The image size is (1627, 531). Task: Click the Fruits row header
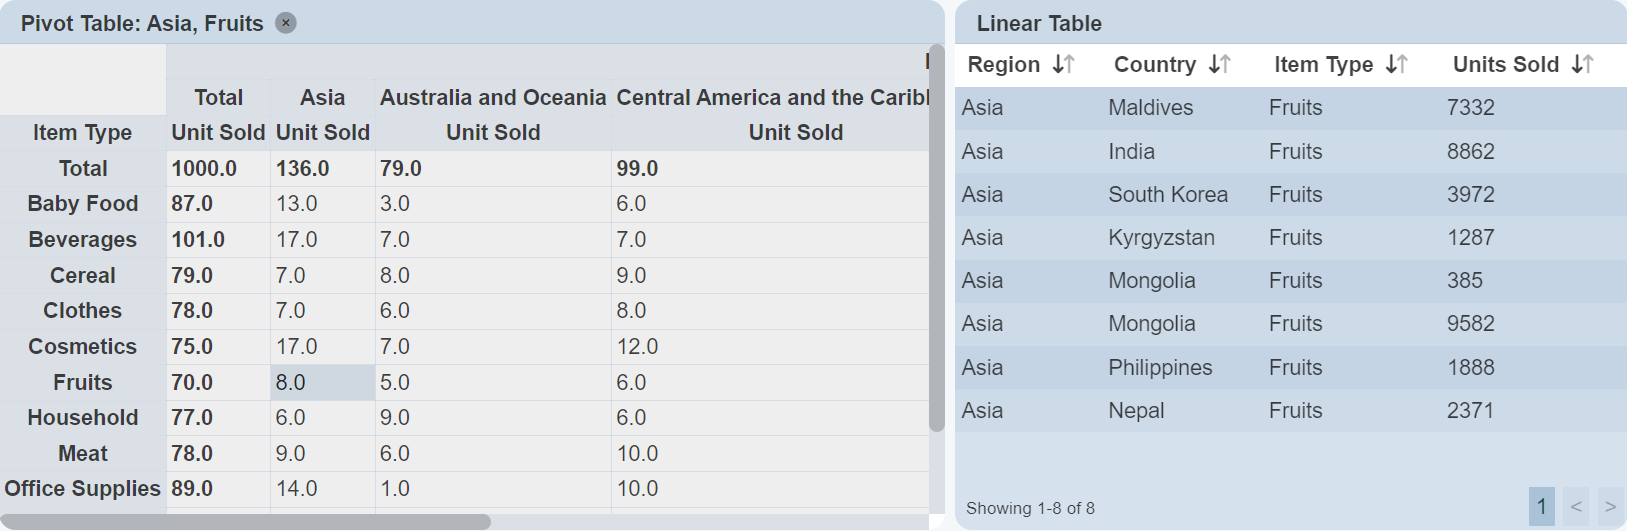click(83, 382)
